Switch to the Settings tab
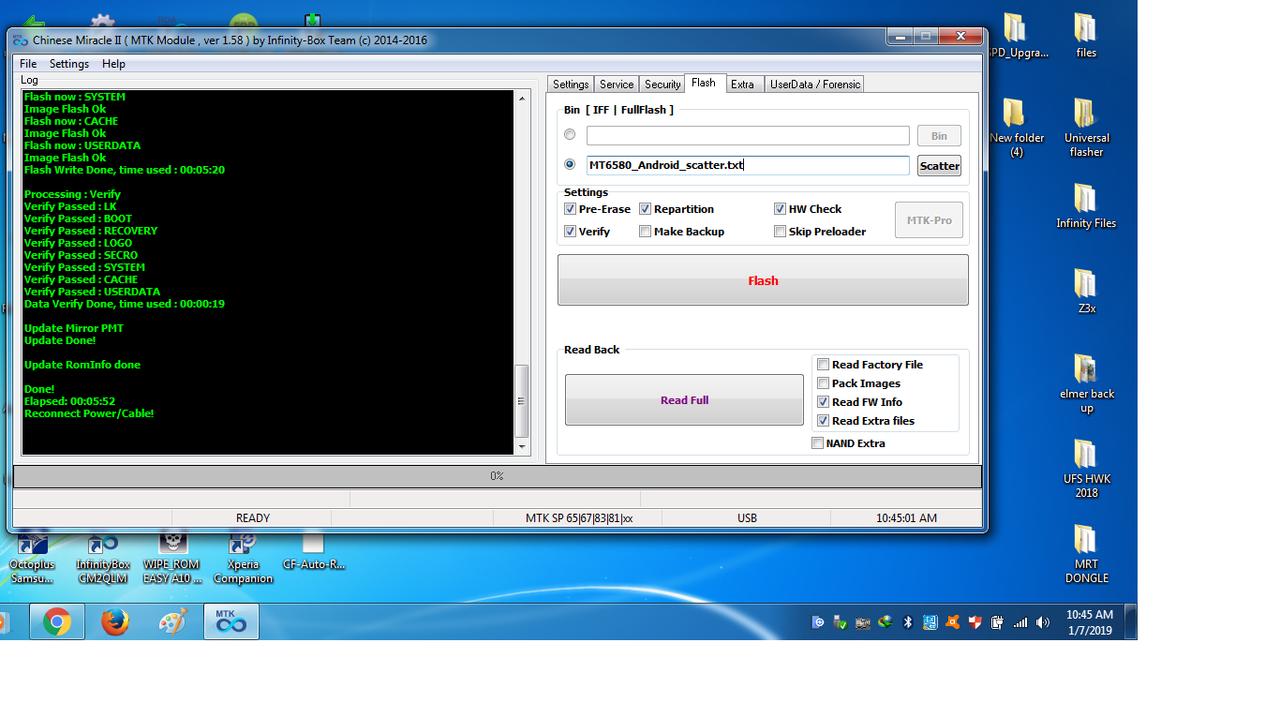The height and width of the screenshot is (720, 1280). point(571,84)
